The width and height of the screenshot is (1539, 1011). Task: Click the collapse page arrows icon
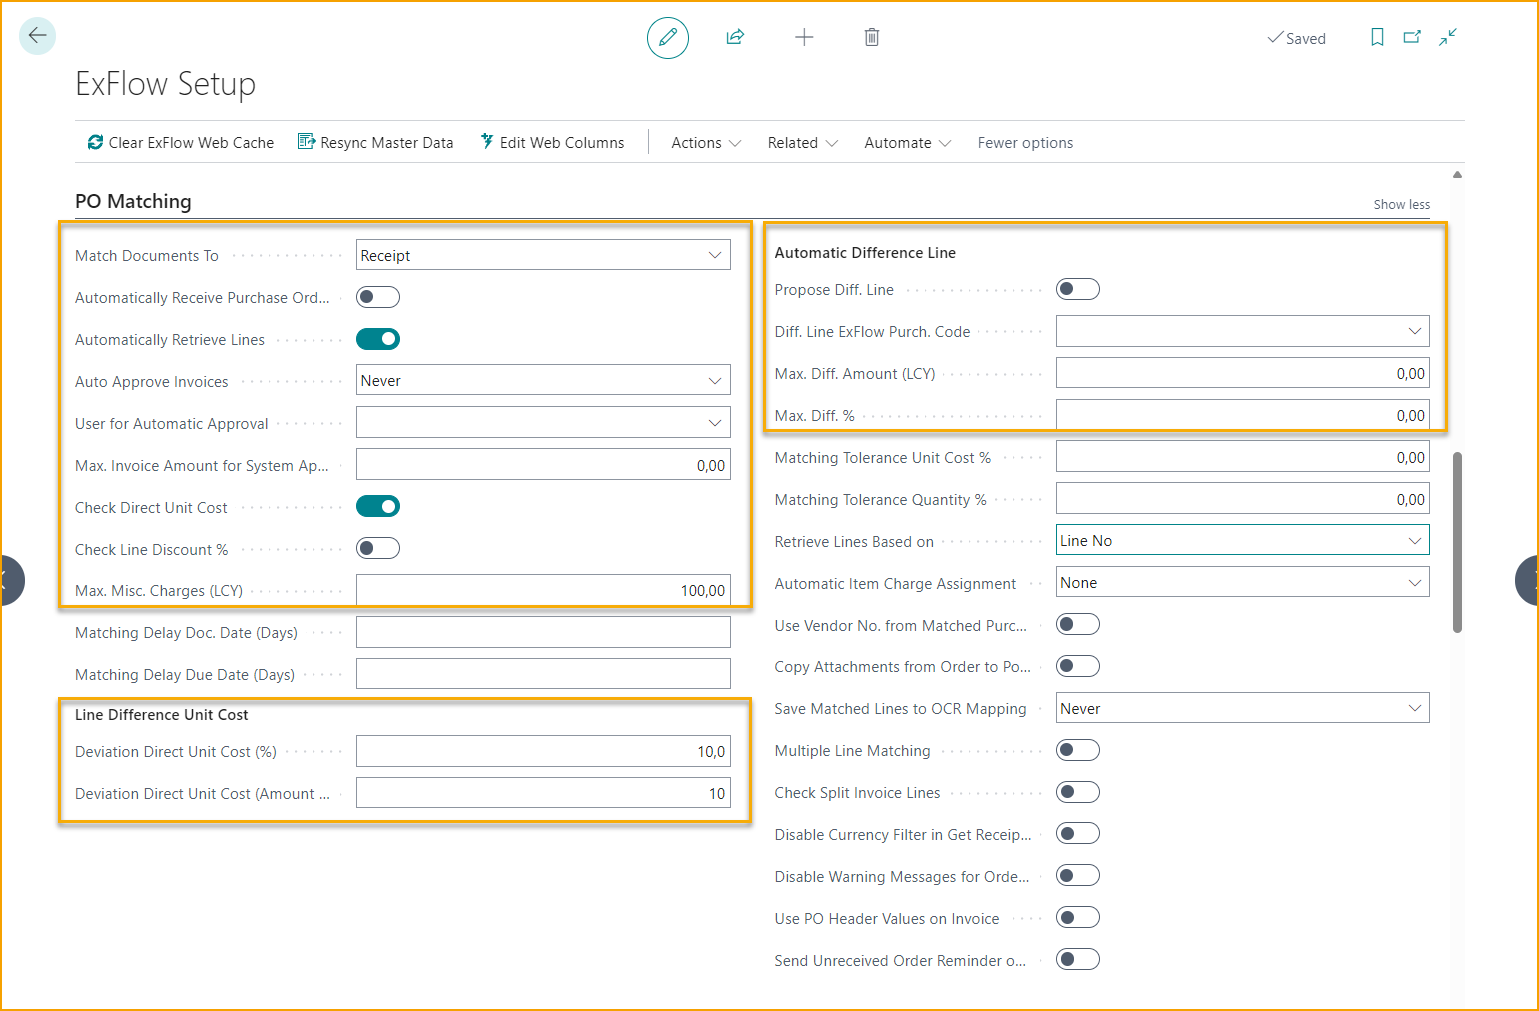pos(1448,37)
